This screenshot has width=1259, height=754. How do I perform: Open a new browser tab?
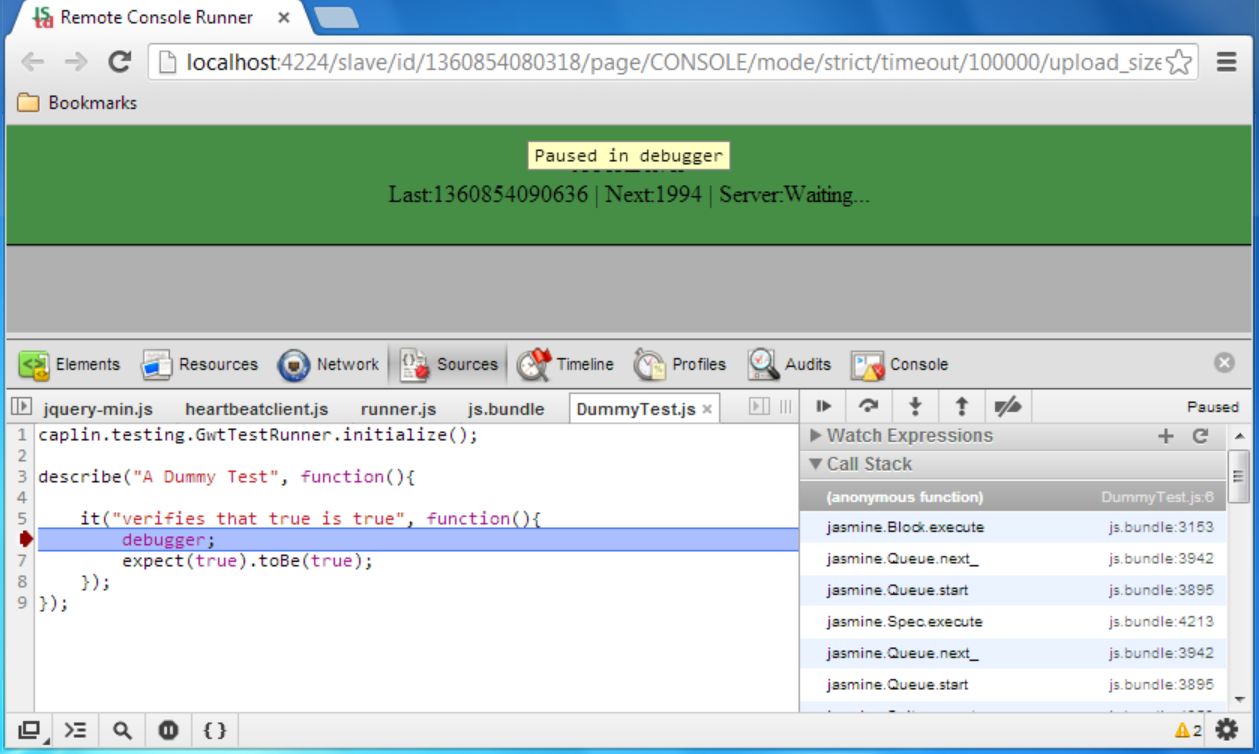point(336,17)
